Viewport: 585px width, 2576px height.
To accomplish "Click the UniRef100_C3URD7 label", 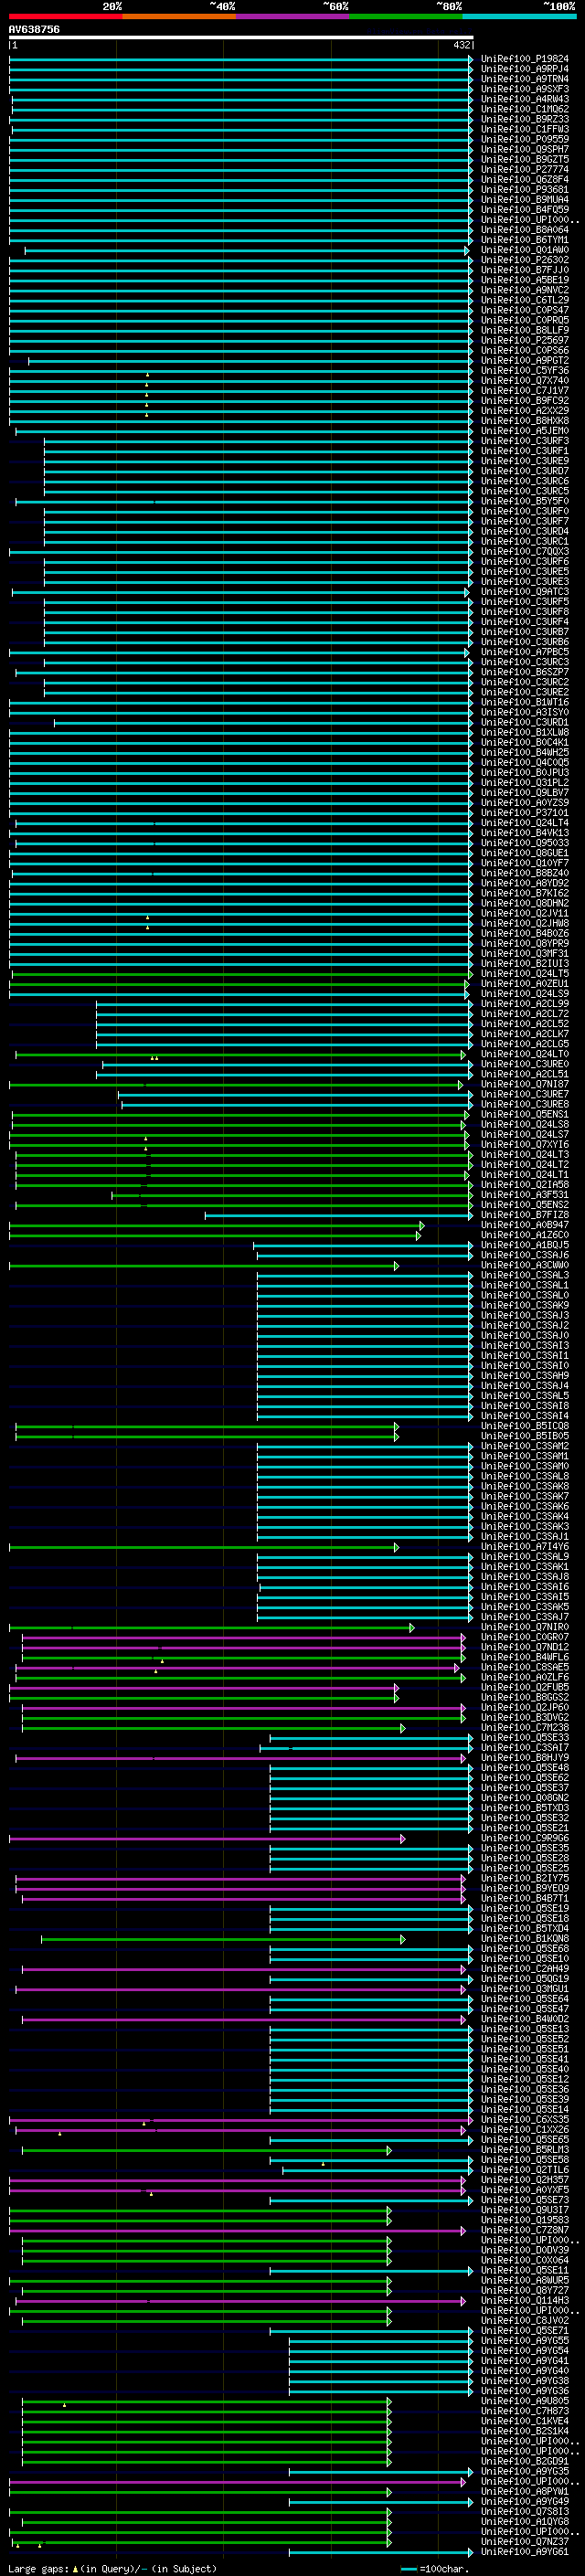I will click(525, 471).
